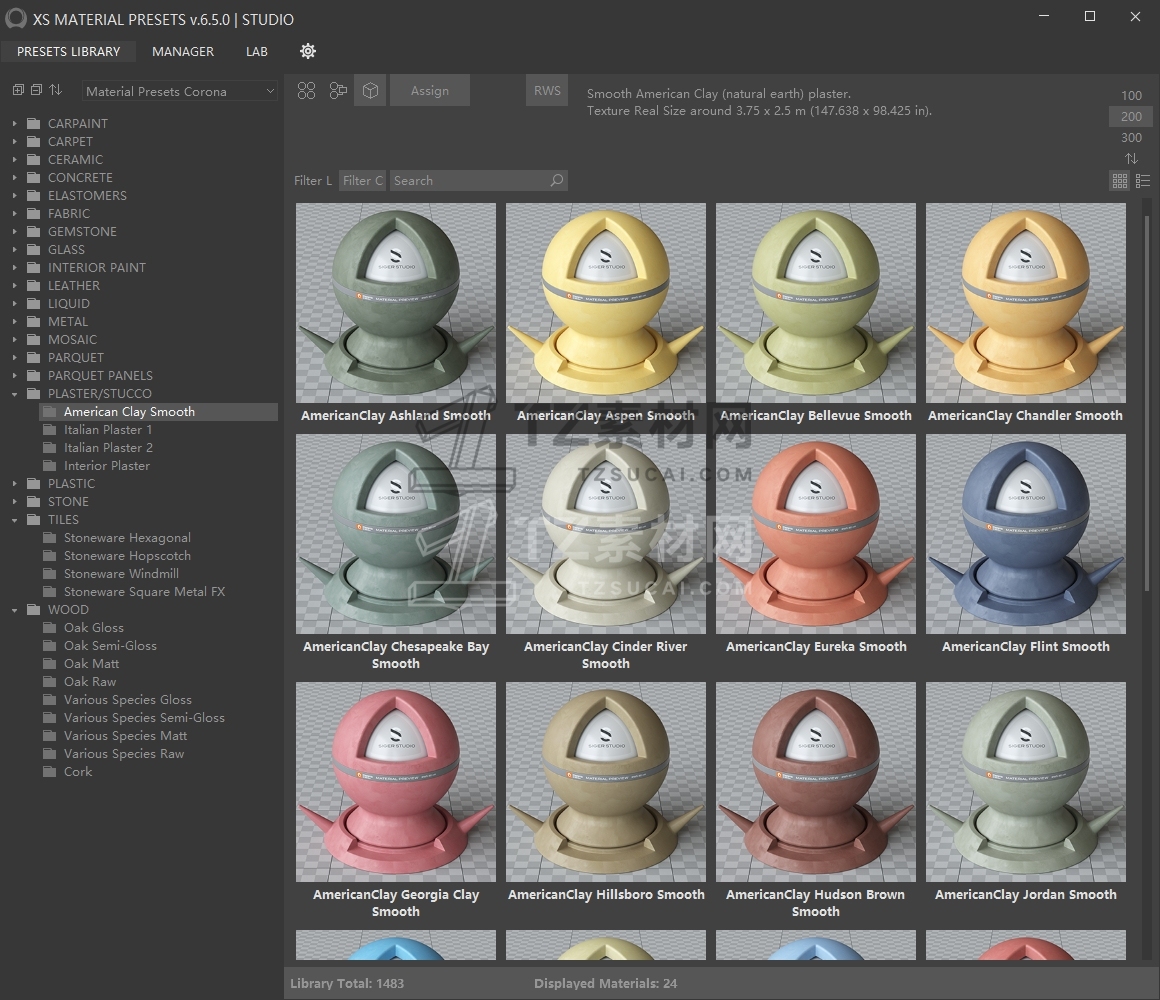Expand the CONCRETE folder arrow

click(x=14, y=178)
